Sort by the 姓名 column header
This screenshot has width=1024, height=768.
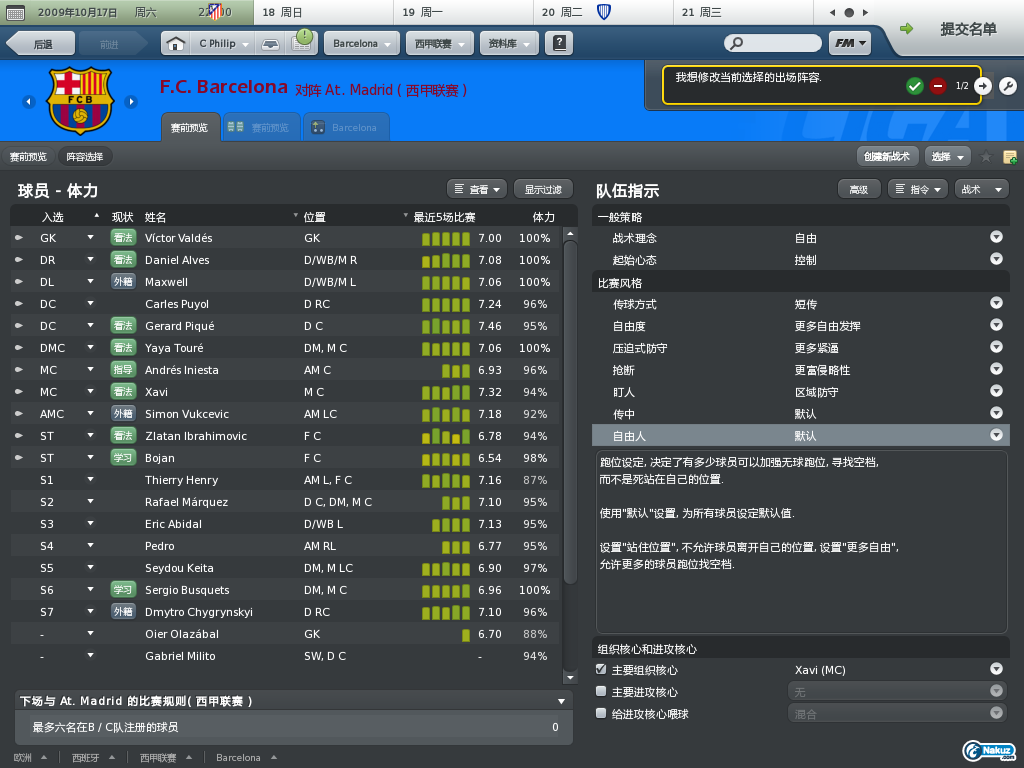coord(155,217)
